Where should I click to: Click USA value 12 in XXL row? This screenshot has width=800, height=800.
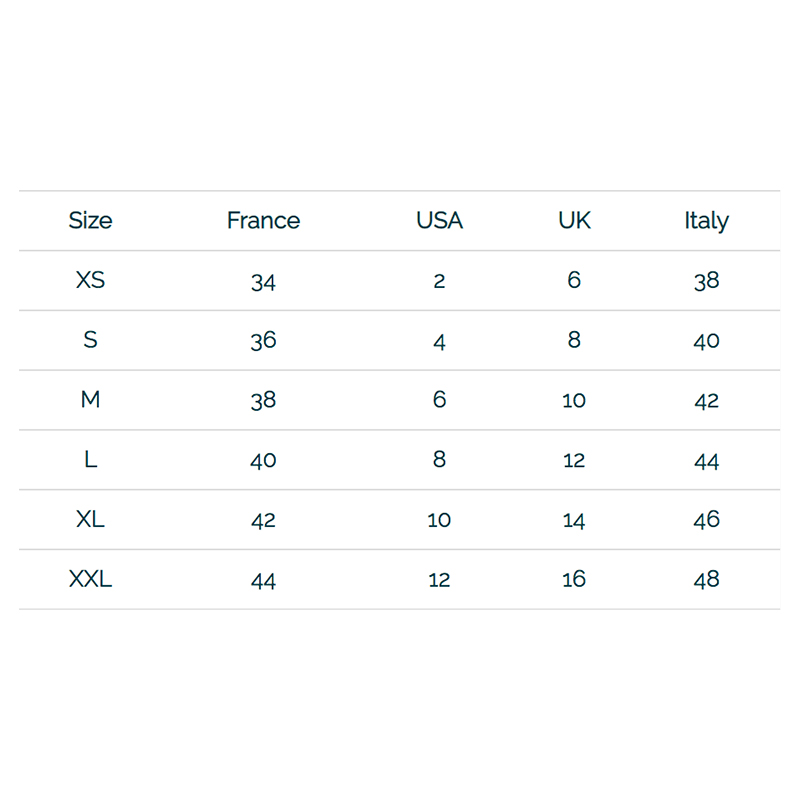439,580
